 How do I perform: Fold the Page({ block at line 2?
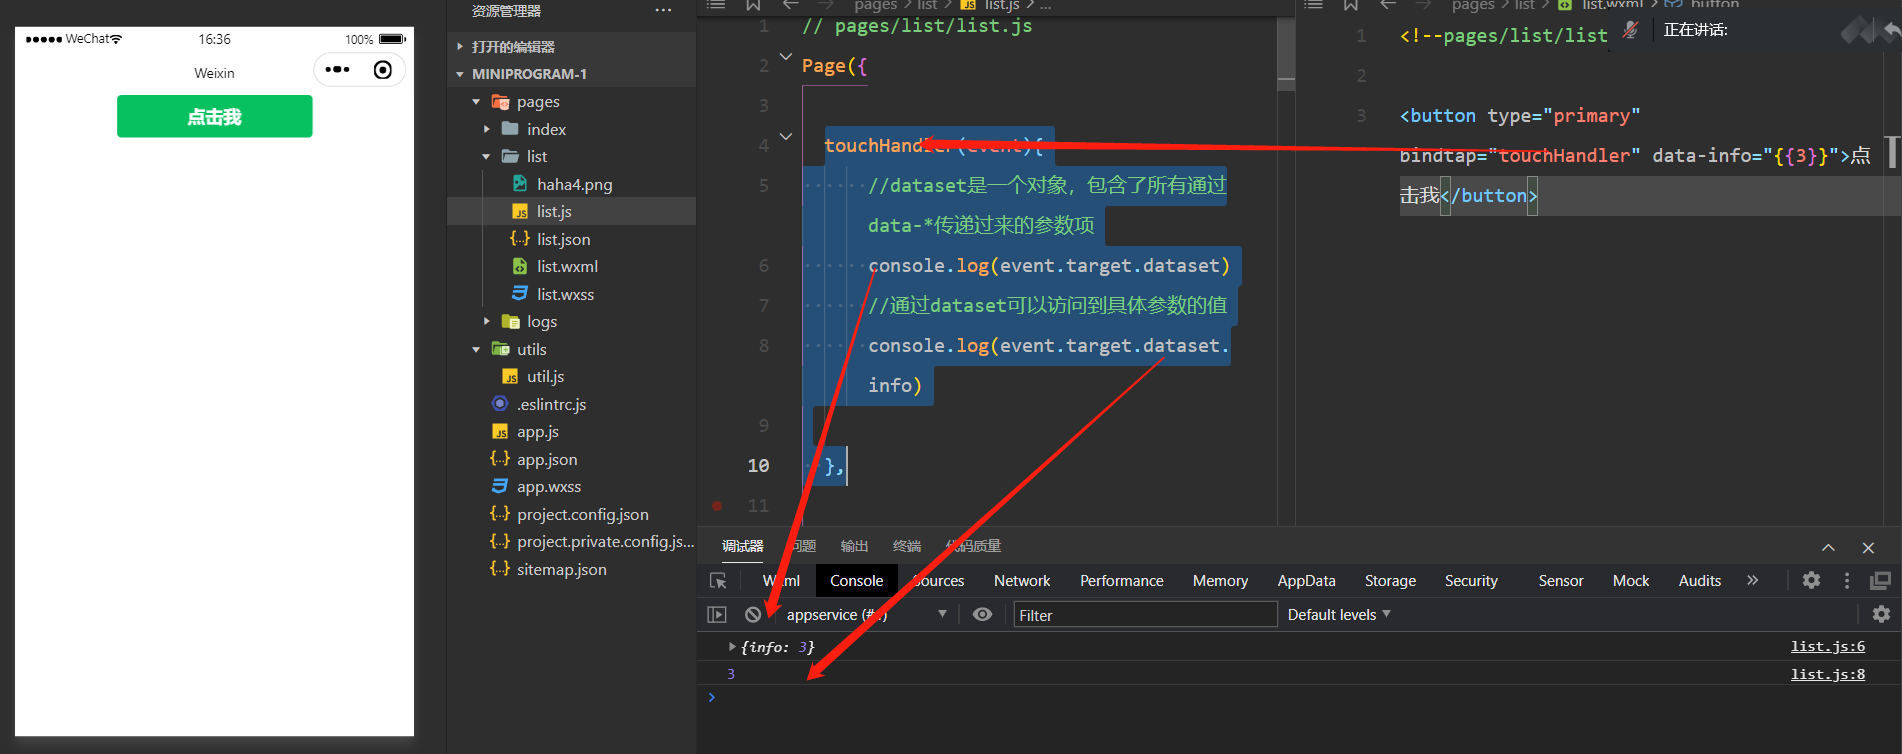point(786,57)
